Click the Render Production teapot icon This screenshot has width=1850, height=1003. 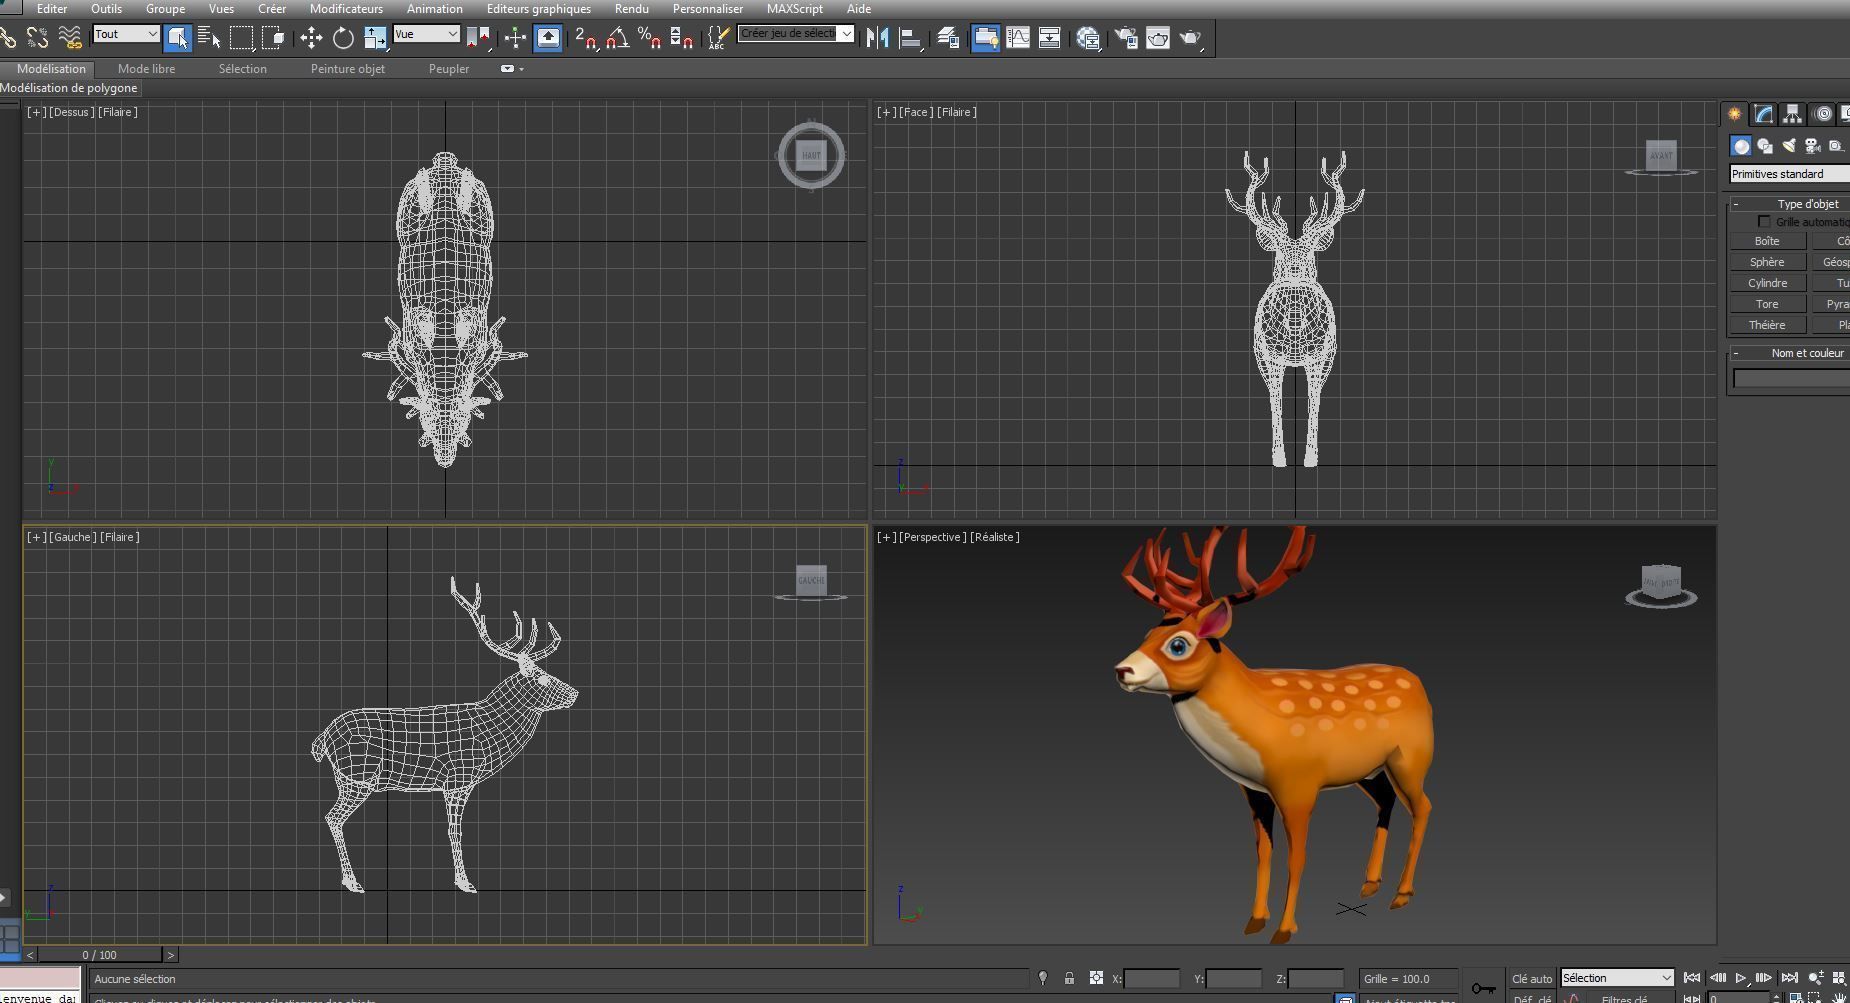pyautogui.click(x=1190, y=38)
